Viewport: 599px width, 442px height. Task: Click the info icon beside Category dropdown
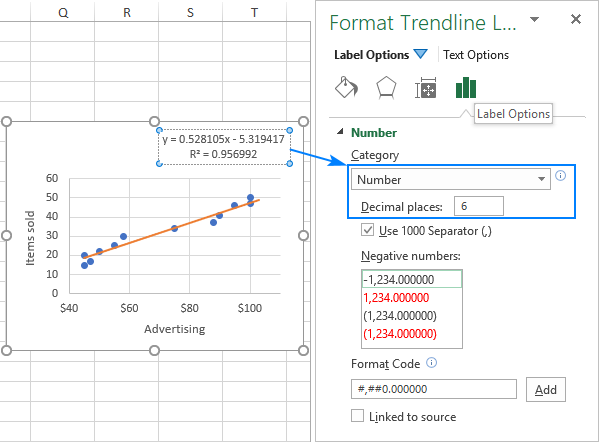point(560,176)
